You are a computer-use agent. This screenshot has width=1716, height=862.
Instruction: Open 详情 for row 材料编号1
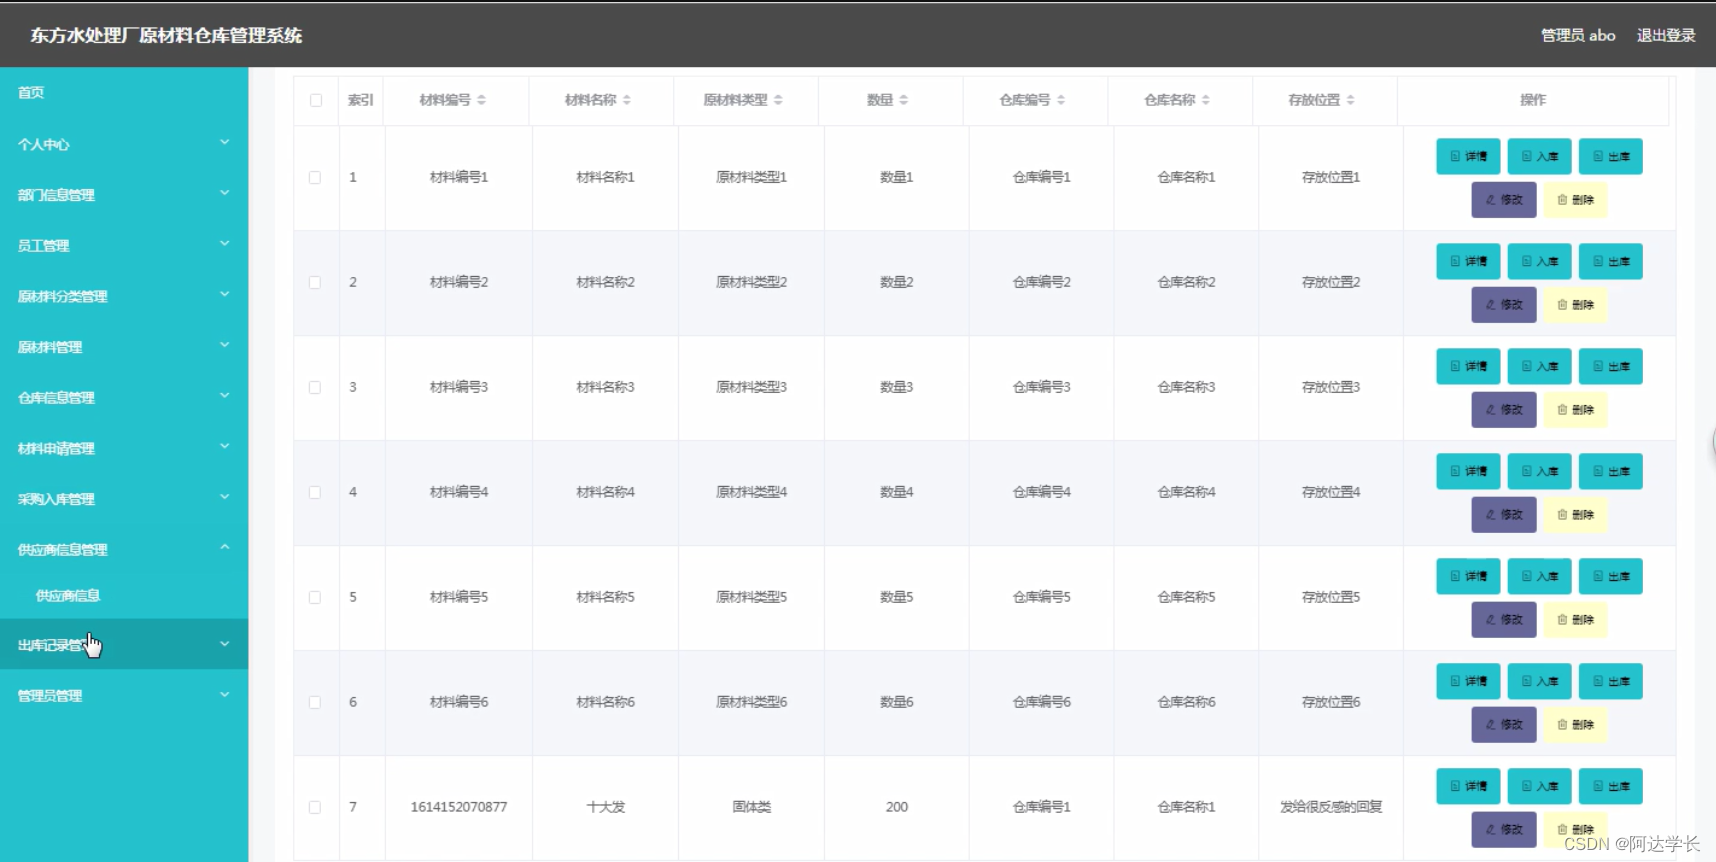coord(1468,156)
